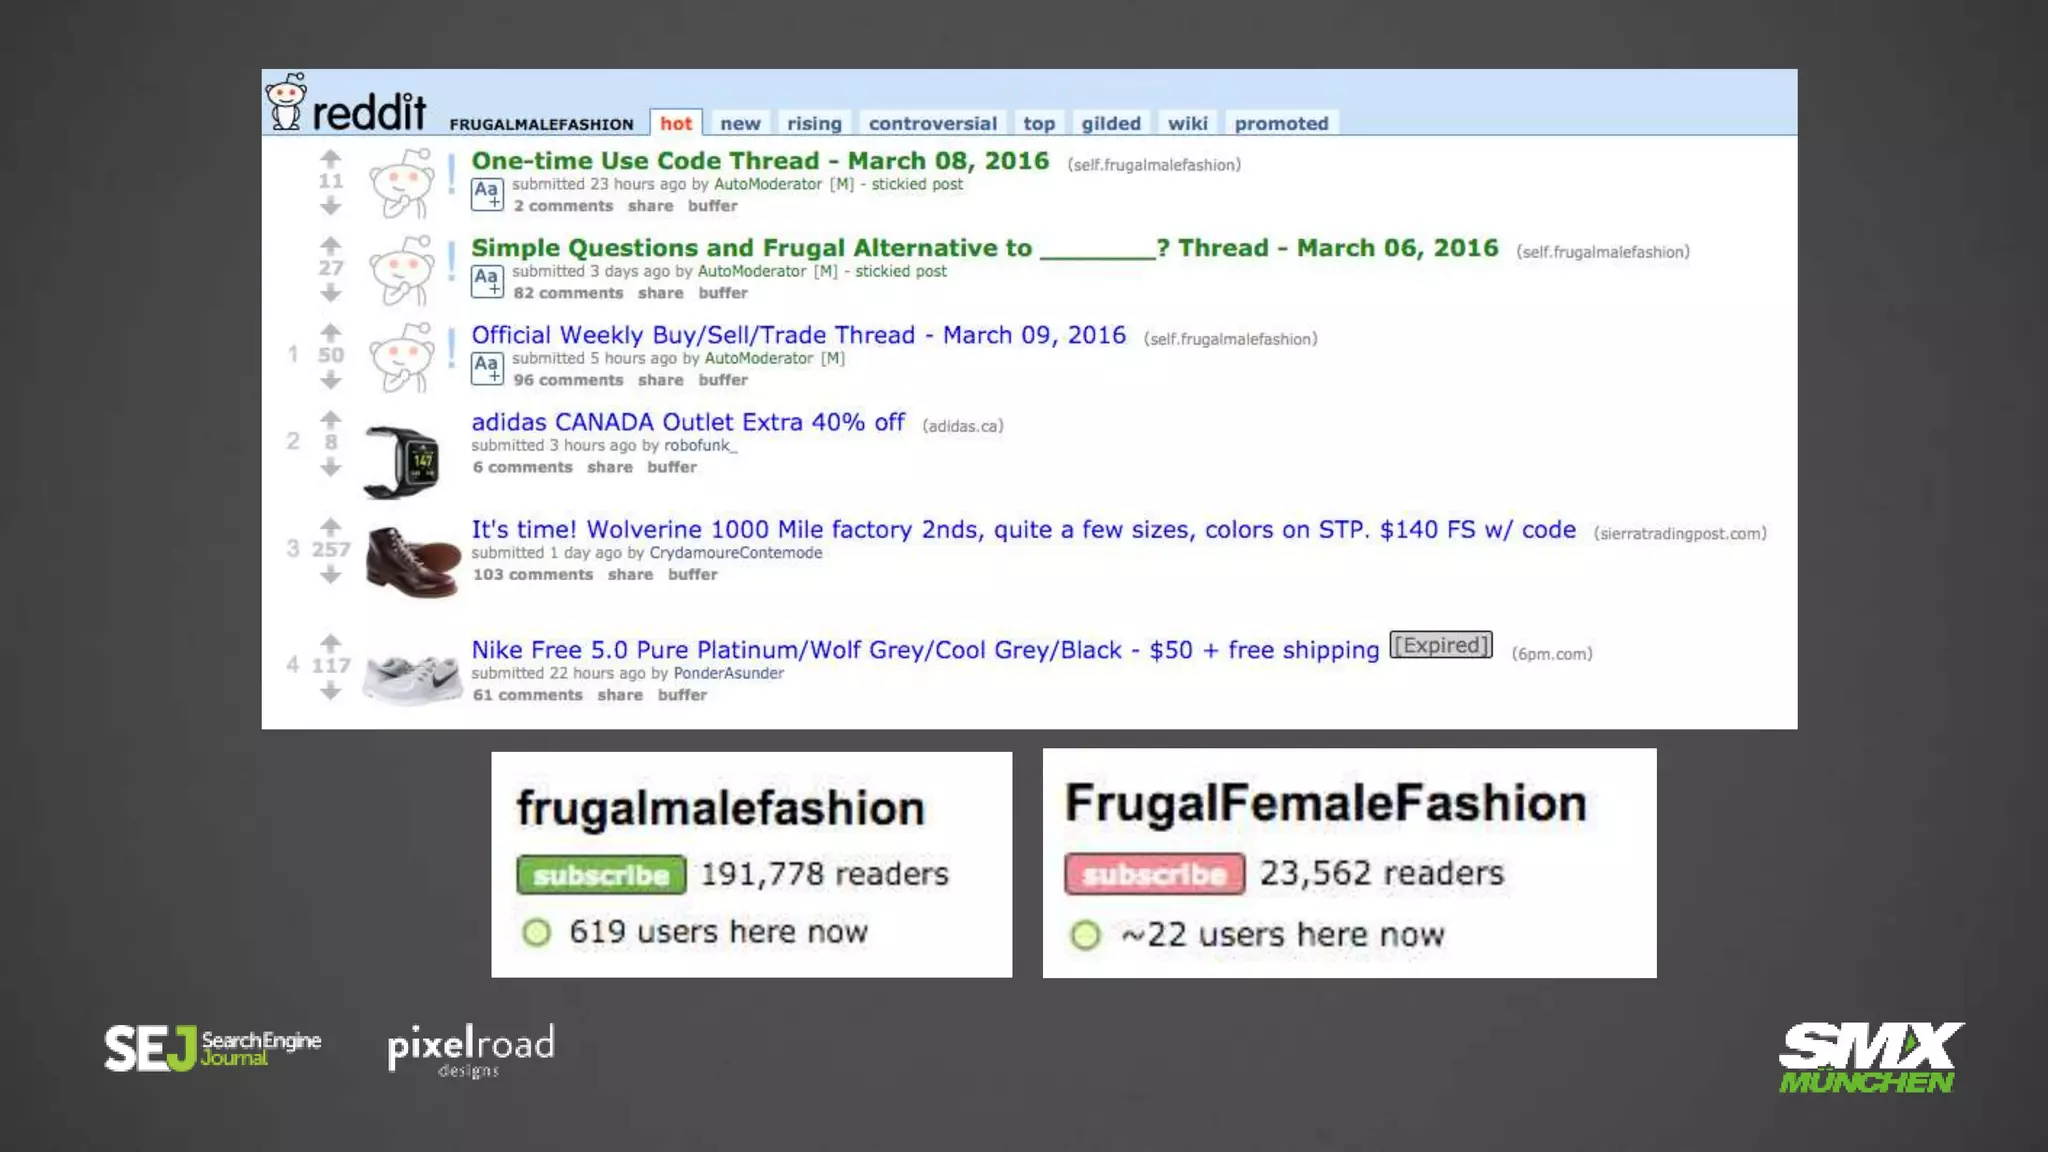
Task: Upvote the adidas CANADA Outlet post
Action: [330, 418]
